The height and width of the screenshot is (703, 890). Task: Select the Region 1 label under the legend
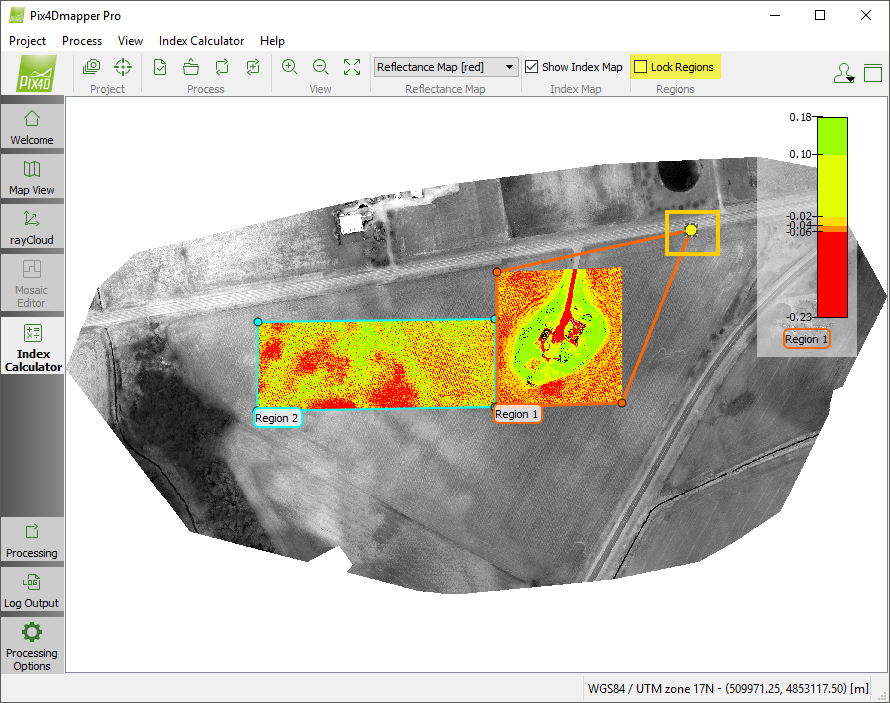click(x=806, y=339)
